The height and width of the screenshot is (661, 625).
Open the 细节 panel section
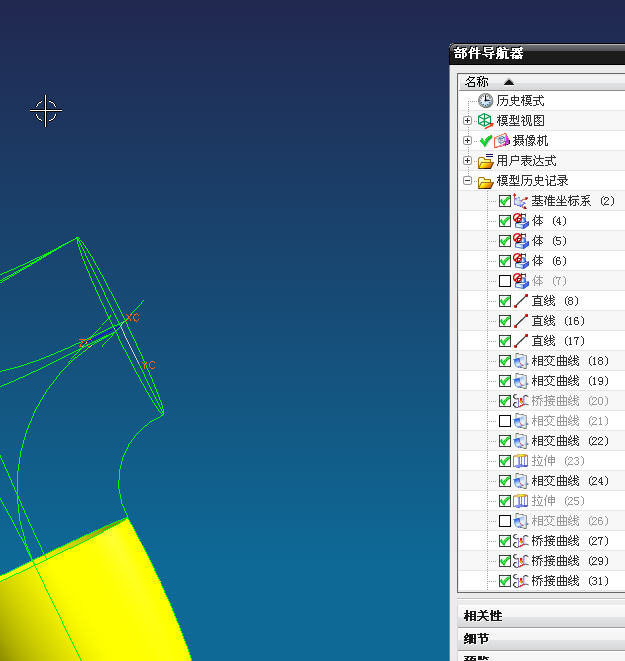[542, 639]
